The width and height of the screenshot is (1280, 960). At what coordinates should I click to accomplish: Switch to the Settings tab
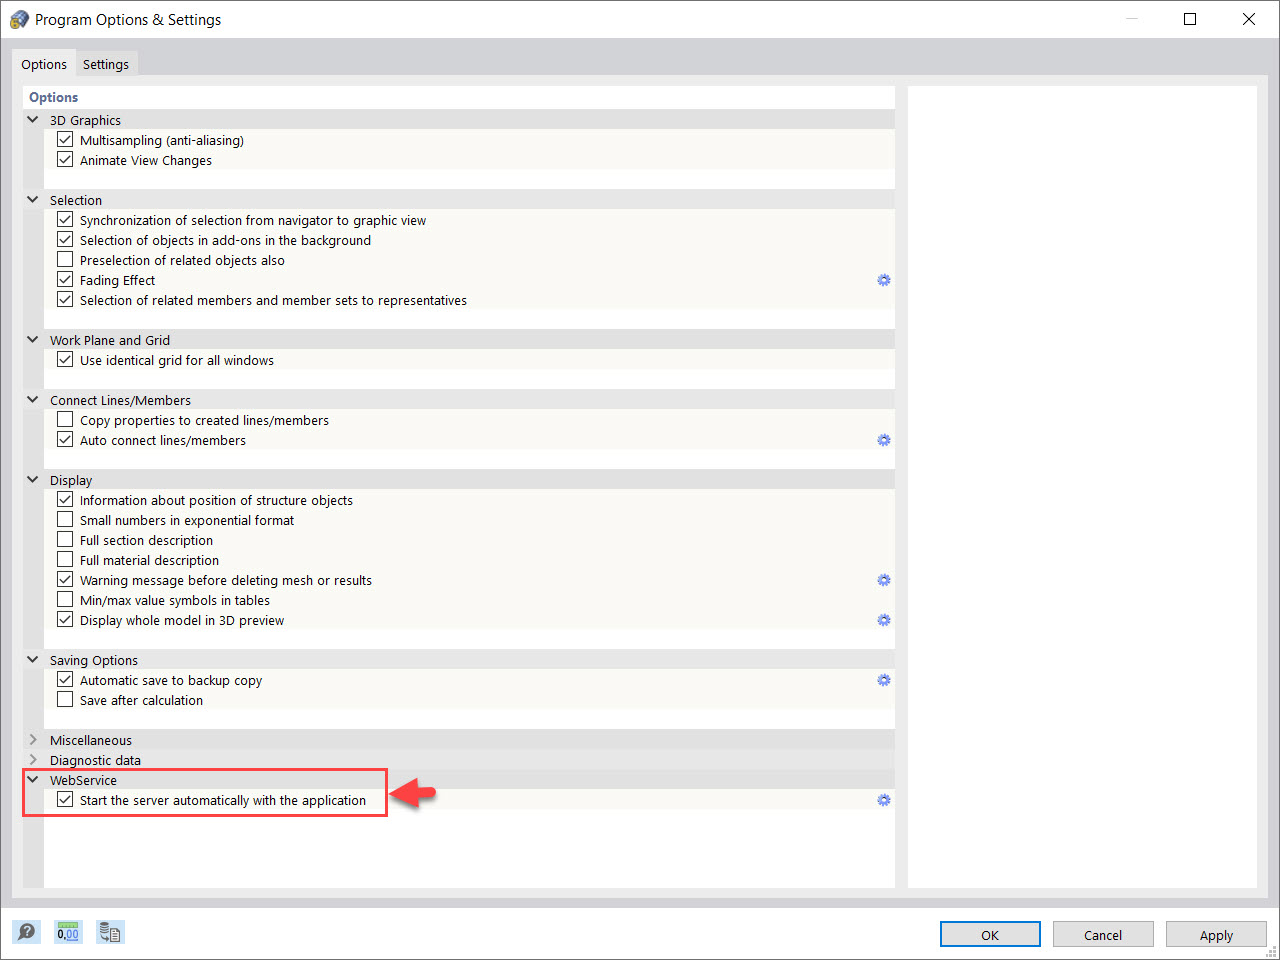click(106, 63)
